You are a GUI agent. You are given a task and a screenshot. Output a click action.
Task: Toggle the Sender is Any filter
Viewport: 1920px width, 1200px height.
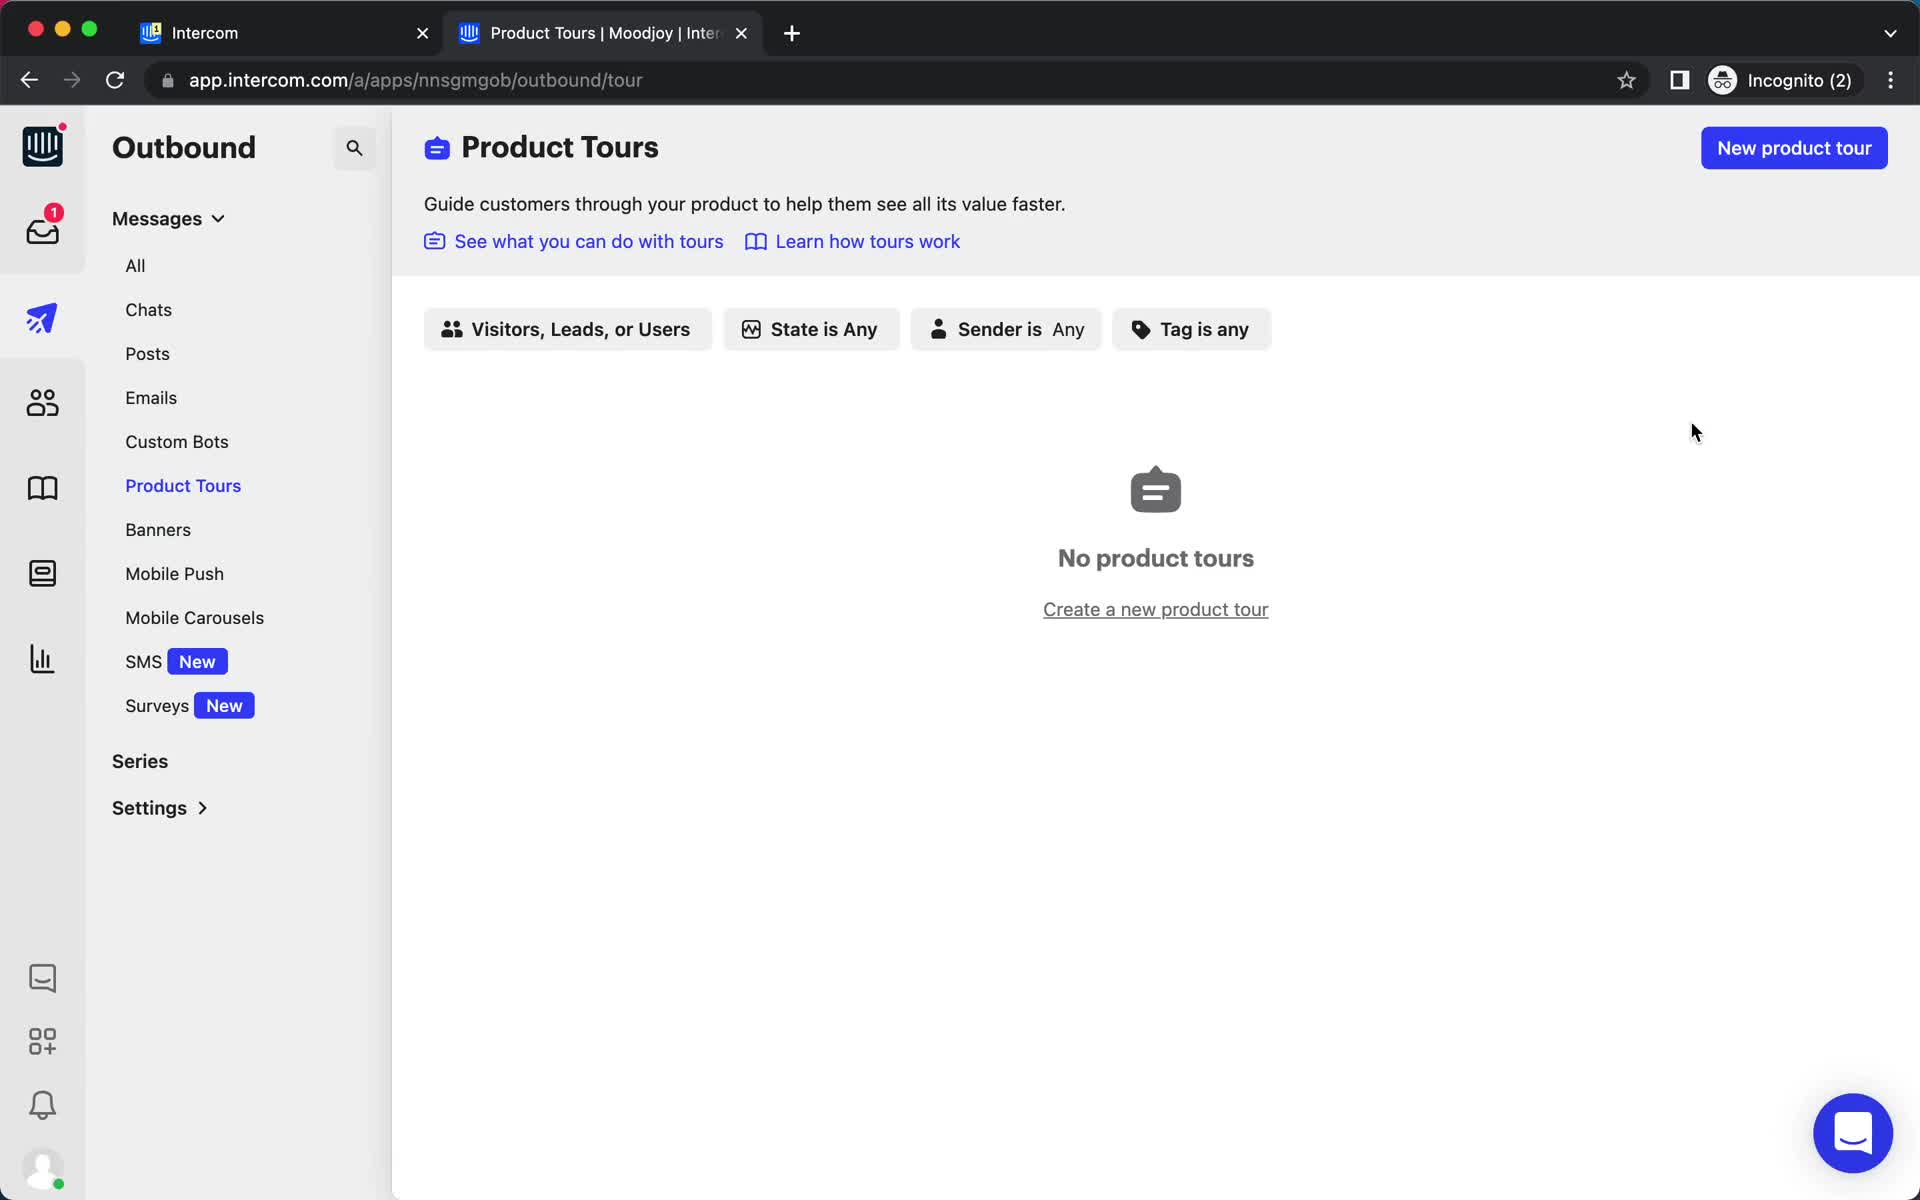[1006, 329]
